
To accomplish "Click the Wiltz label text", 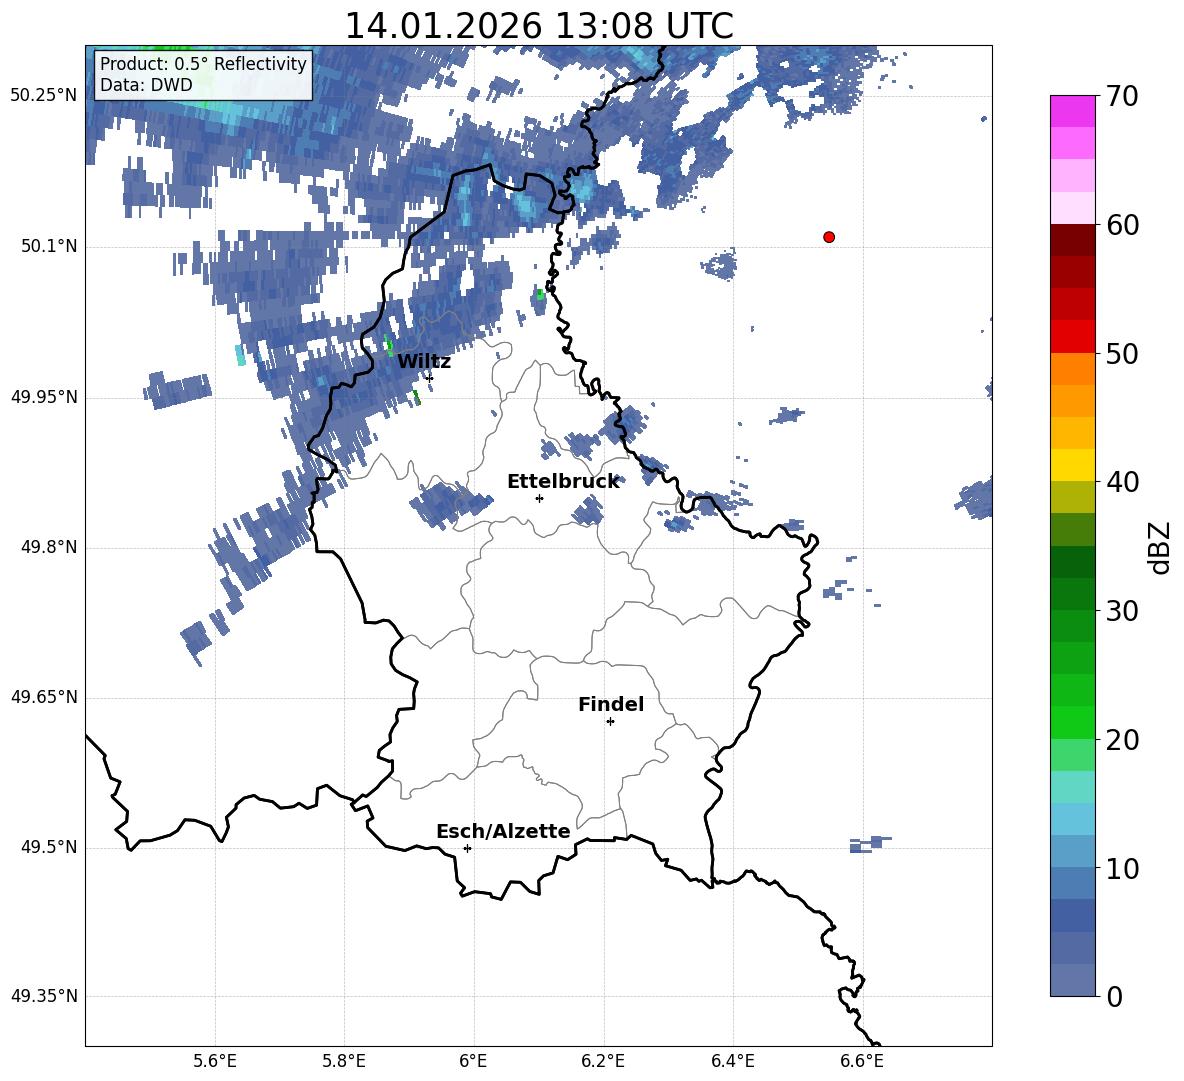I will click(x=424, y=362).
